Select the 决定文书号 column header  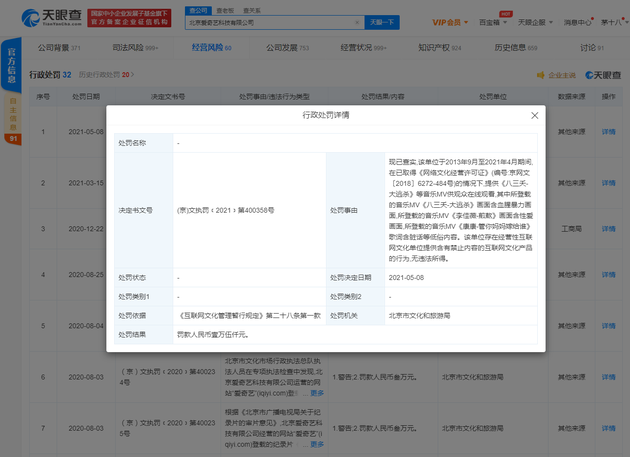pyautogui.click(x=168, y=96)
